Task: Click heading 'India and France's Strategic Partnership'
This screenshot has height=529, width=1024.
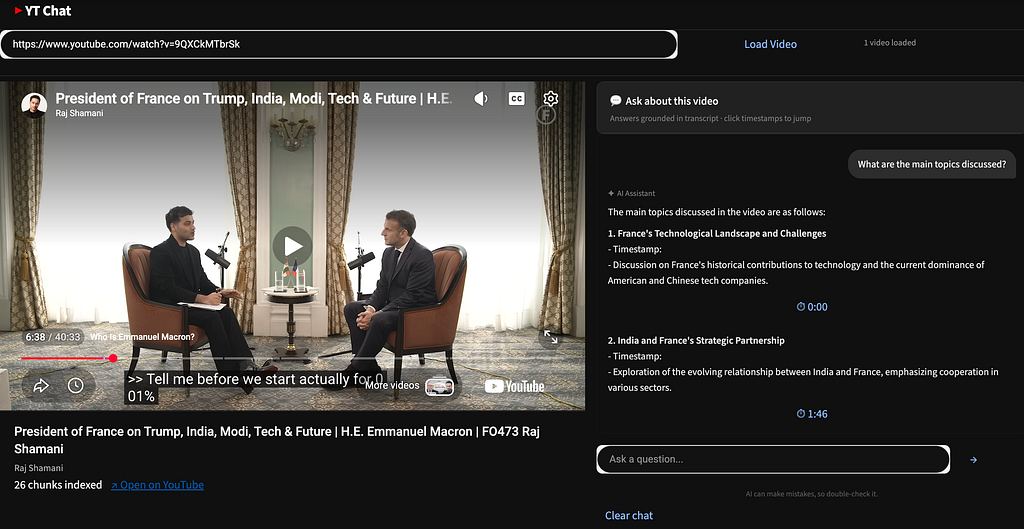Action: (696, 340)
